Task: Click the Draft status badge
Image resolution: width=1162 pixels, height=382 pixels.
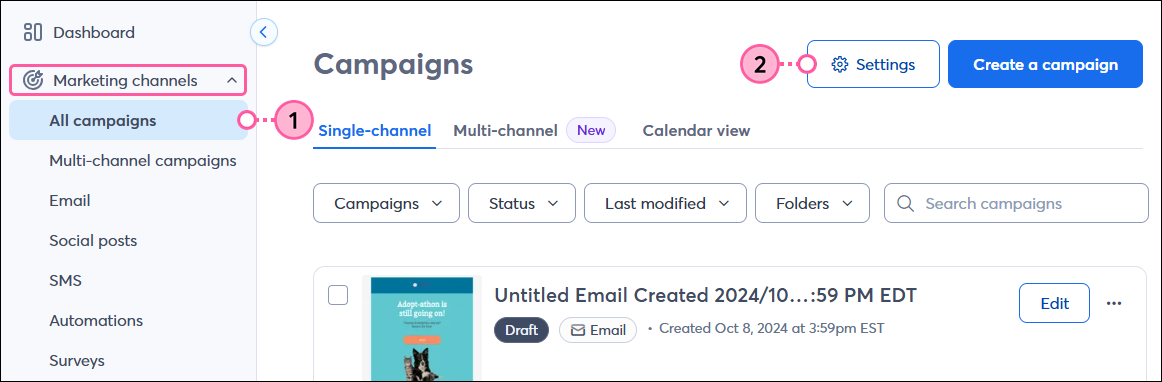Action: tap(521, 330)
